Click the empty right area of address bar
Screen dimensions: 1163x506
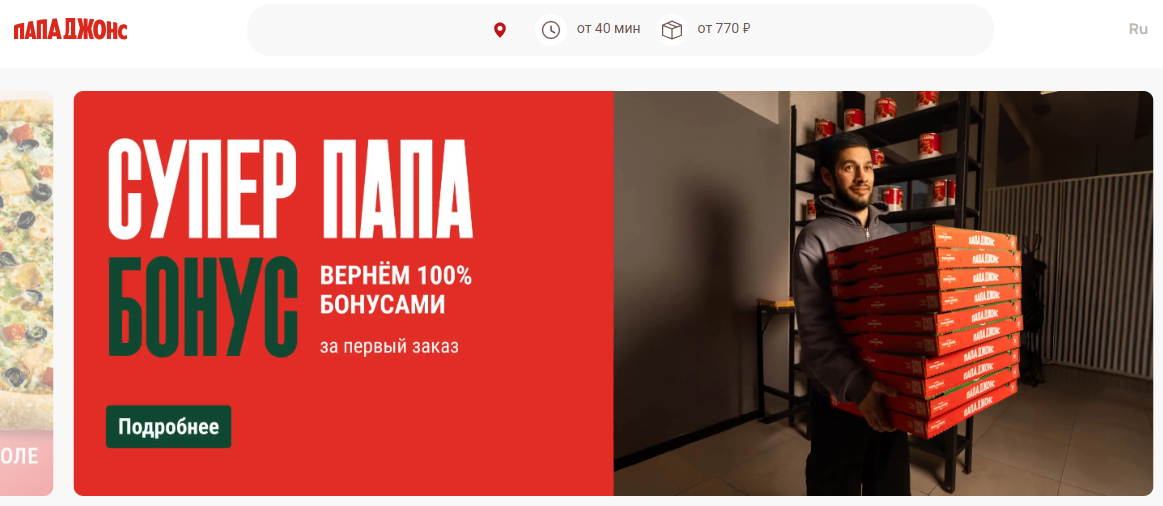(875, 30)
